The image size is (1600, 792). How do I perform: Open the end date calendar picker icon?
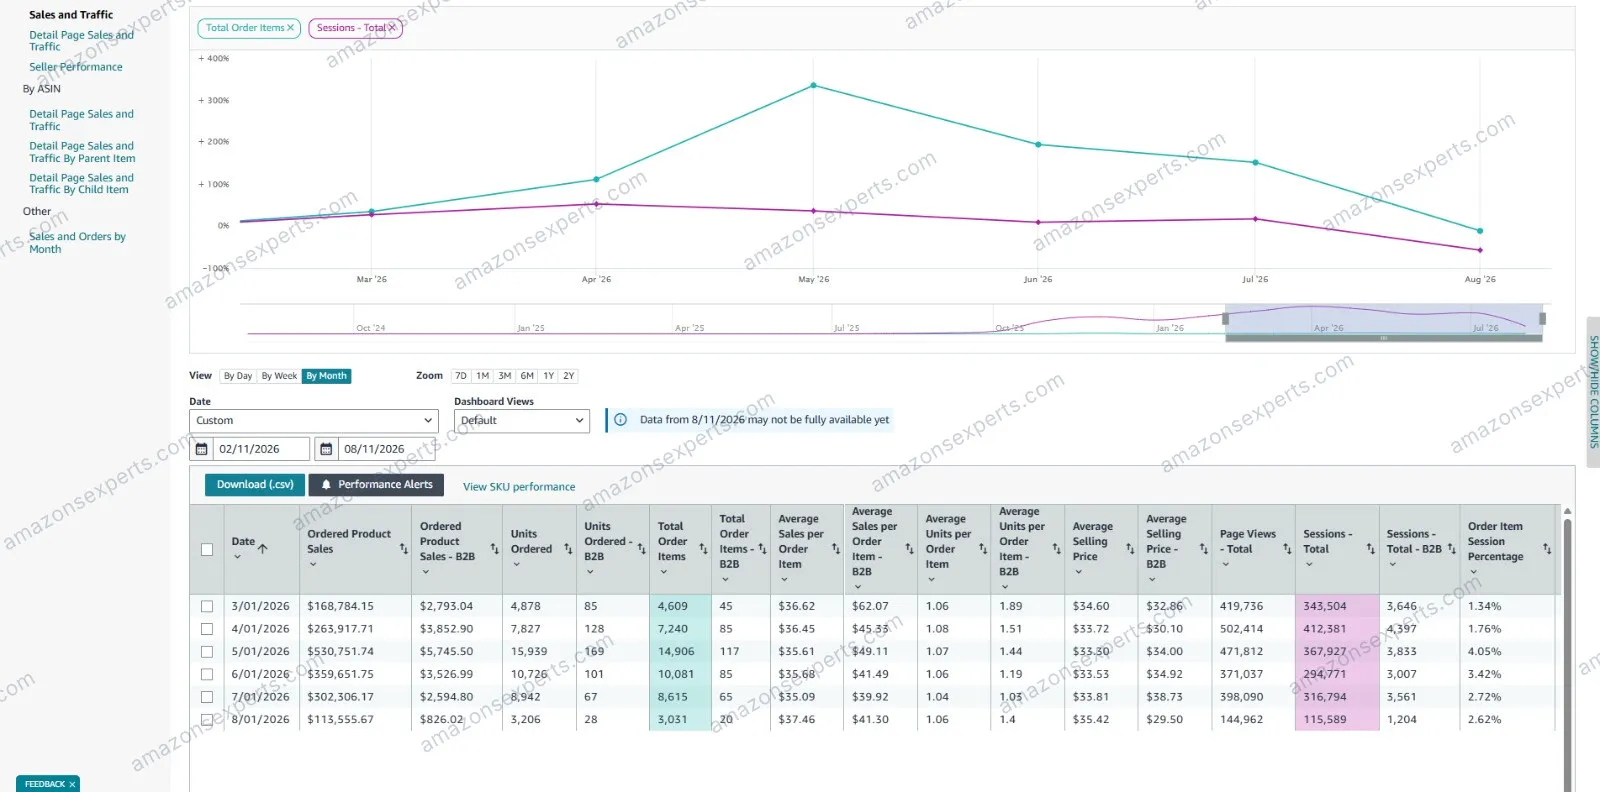click(x=327, y=449)
